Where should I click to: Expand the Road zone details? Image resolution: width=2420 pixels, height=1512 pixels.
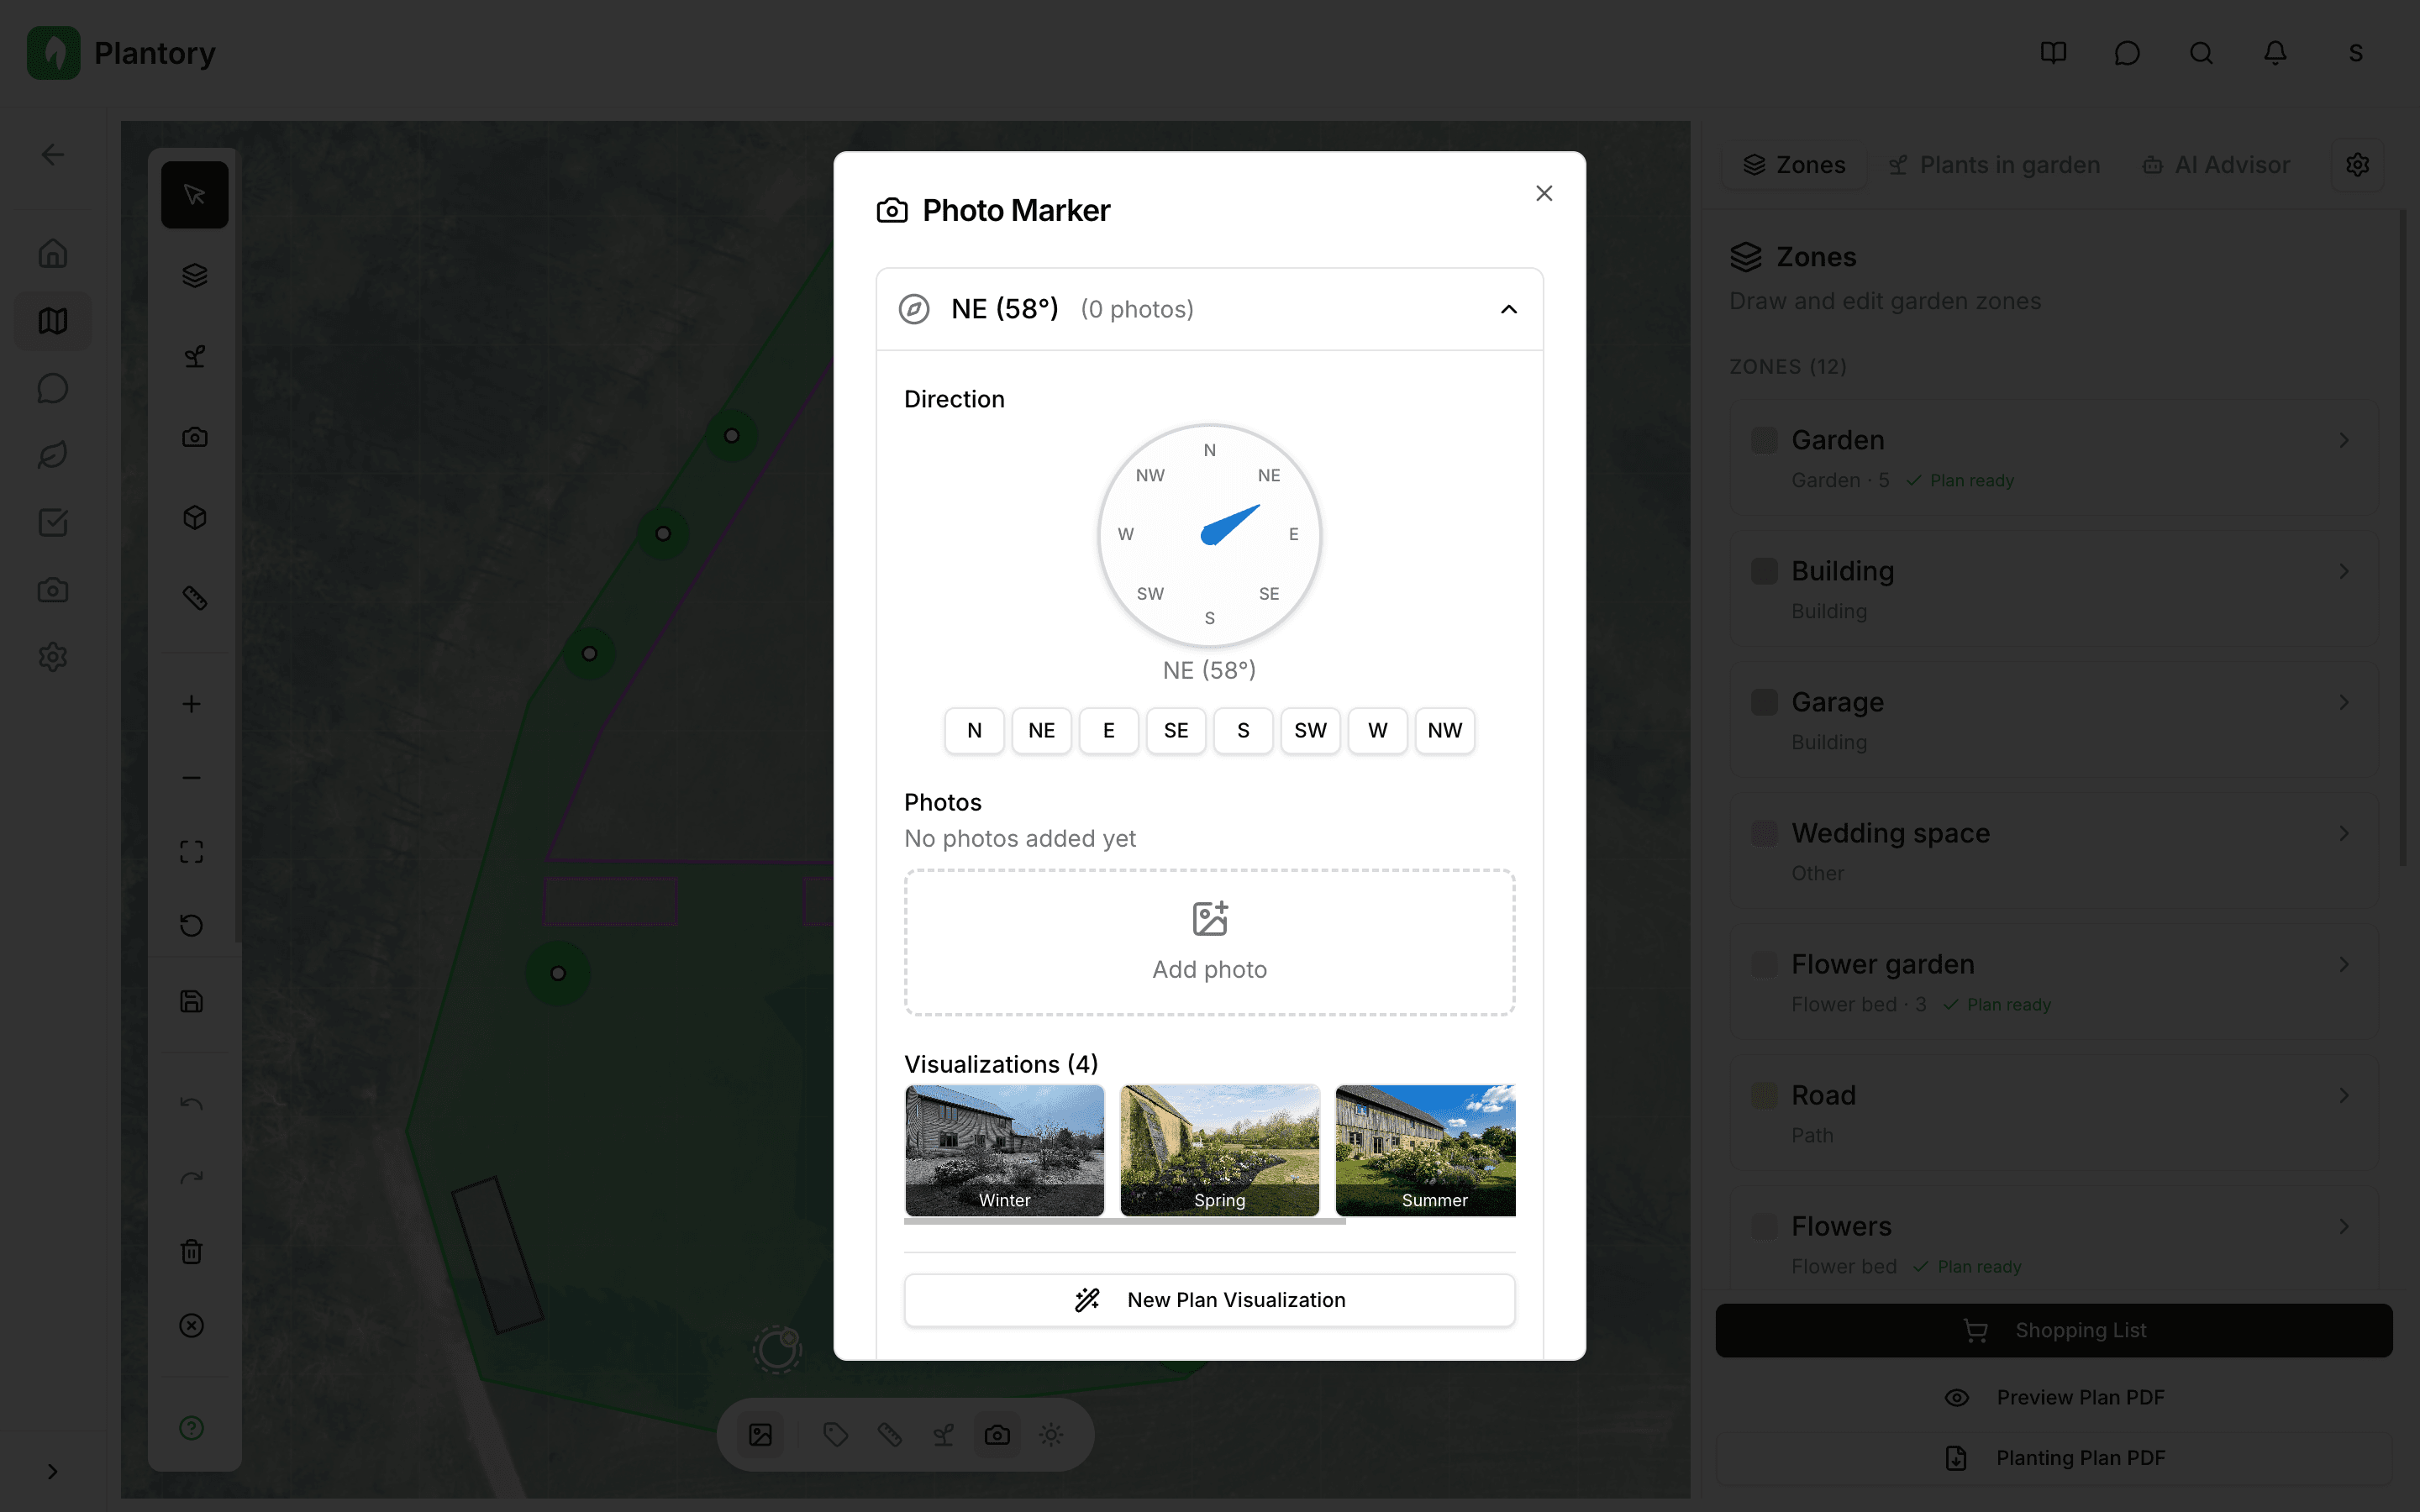click(x=2343, y=1095)
